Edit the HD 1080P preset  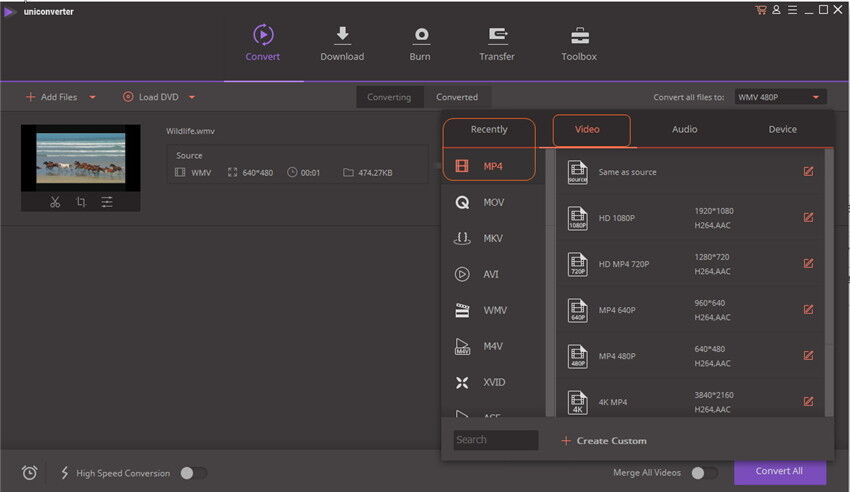click(x=808, y=217)
